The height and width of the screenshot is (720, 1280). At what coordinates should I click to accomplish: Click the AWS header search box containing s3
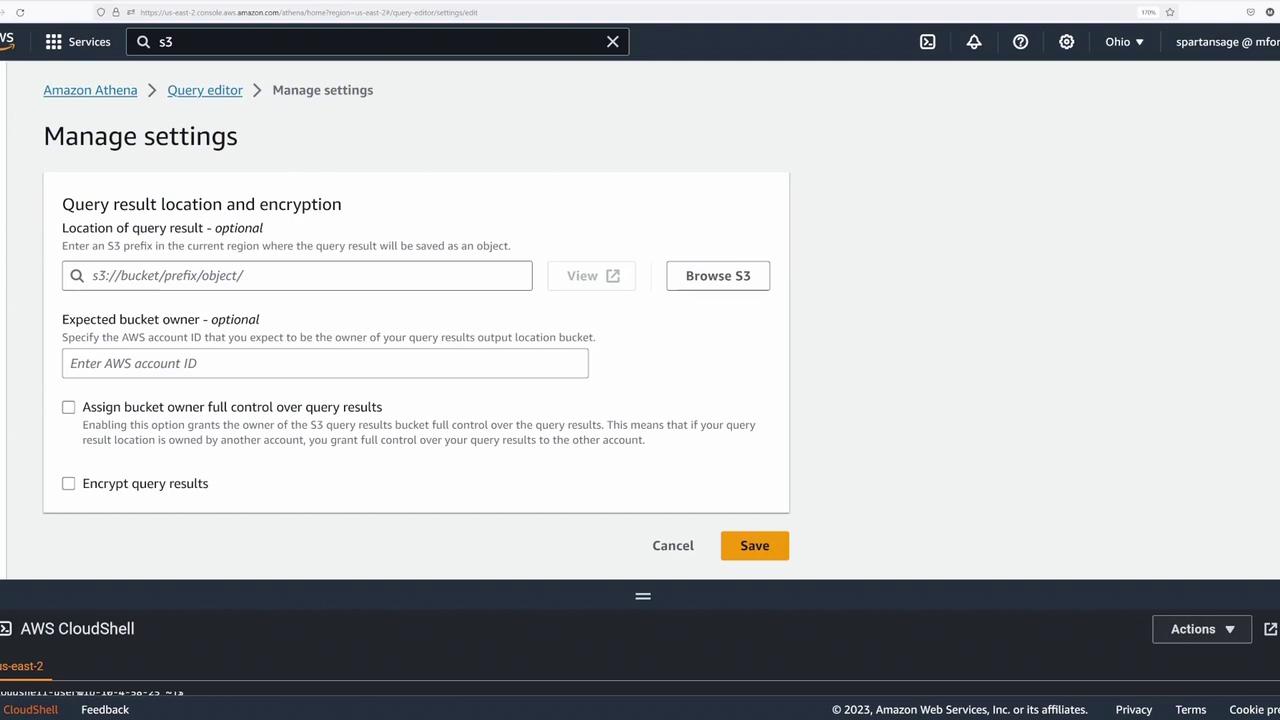click(378, 42)
